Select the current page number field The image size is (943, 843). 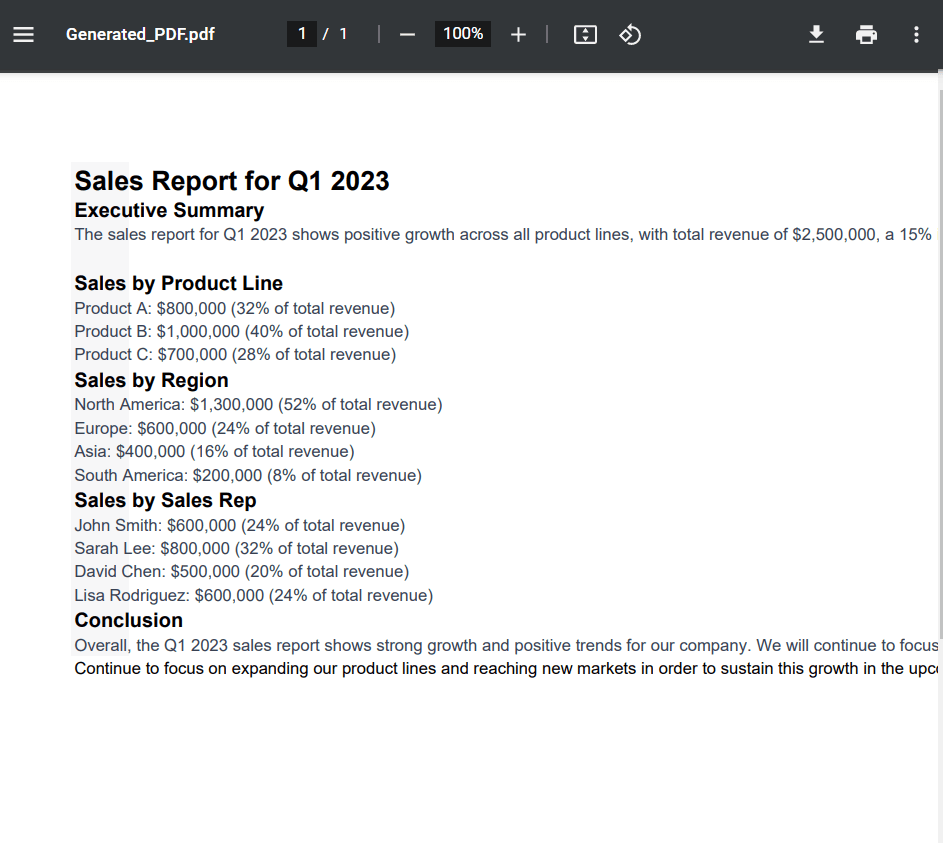(302, 34)
